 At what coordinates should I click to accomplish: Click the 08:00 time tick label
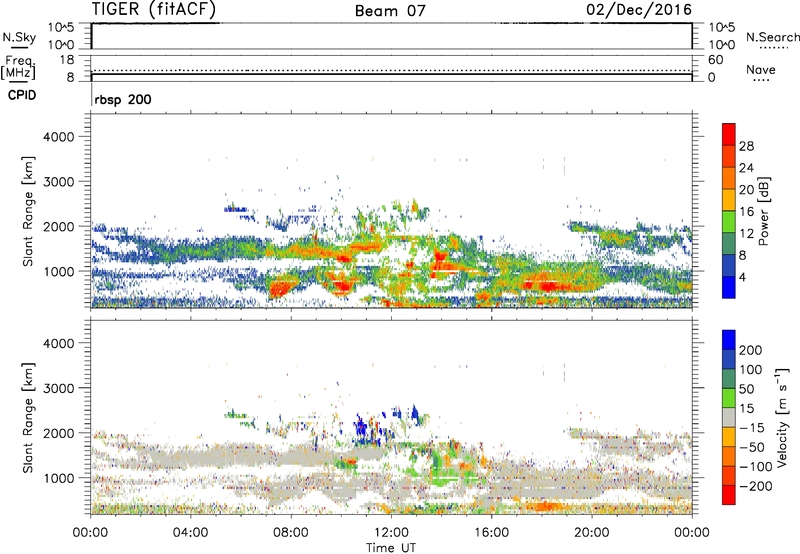pyautogui.click(x=291, y=533)
